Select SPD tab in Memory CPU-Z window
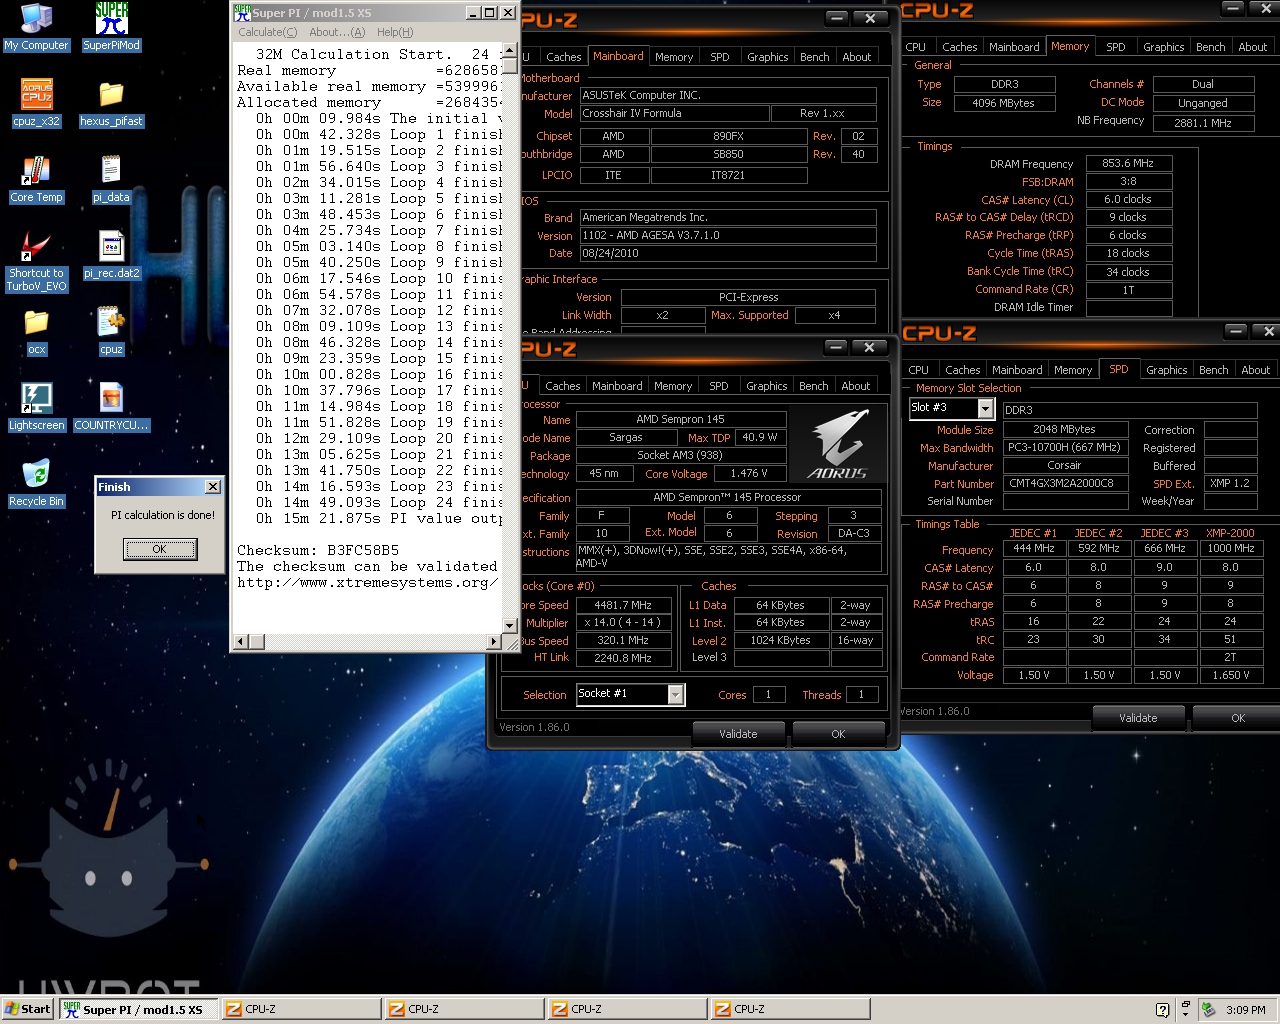The image size is (1280, 1024). pos(1115,47)
